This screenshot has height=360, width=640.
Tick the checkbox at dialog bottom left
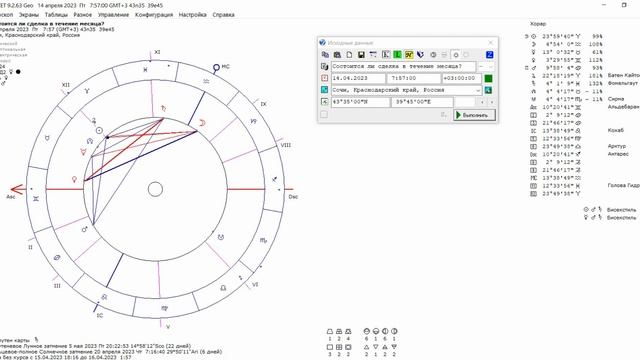point(324,115)
